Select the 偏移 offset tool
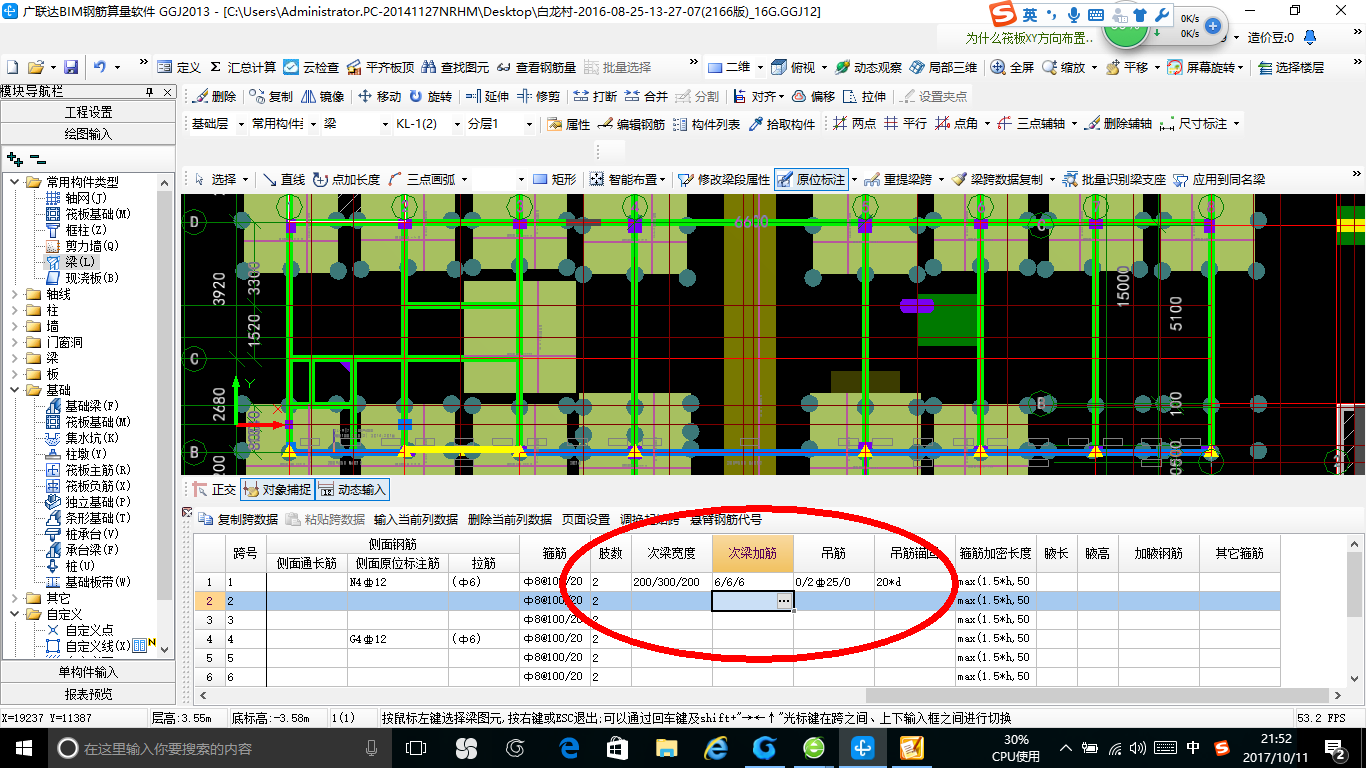The image size is (1366, 768). (814, 97)
